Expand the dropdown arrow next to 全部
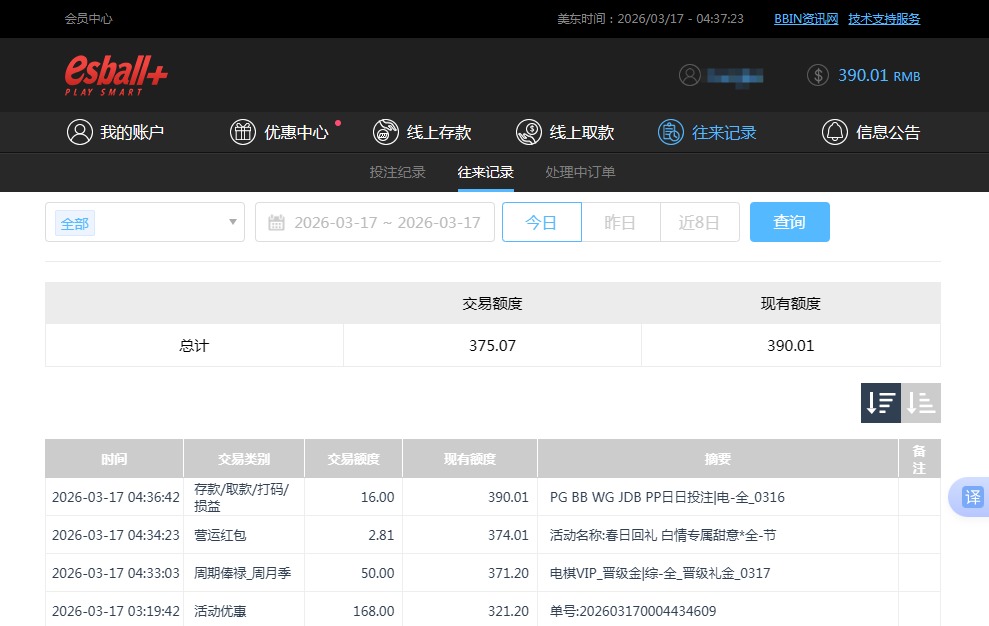Image resolution: width=989 pixels, height=626 pixels. click(x=232, y=222)
